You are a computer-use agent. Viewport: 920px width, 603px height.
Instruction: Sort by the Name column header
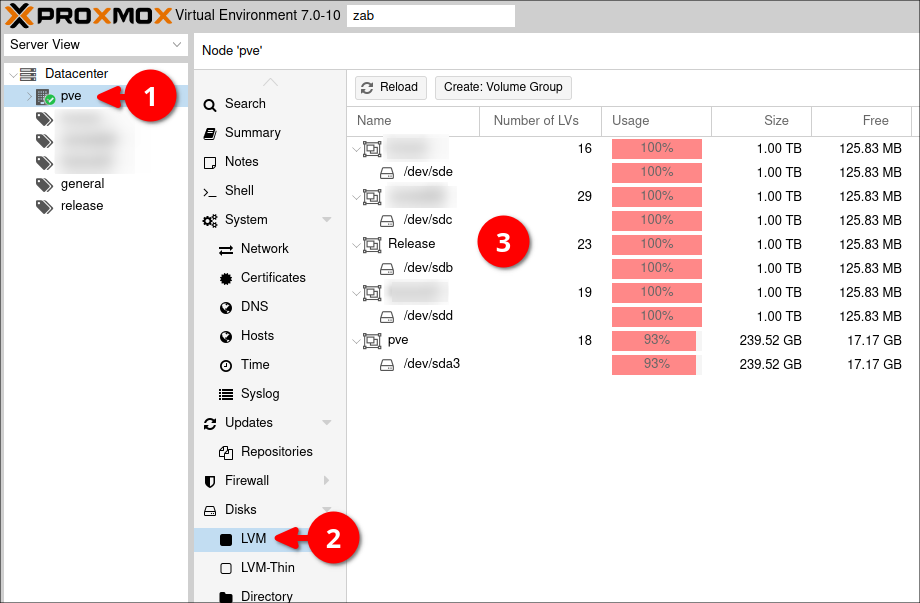click(413, 121)
